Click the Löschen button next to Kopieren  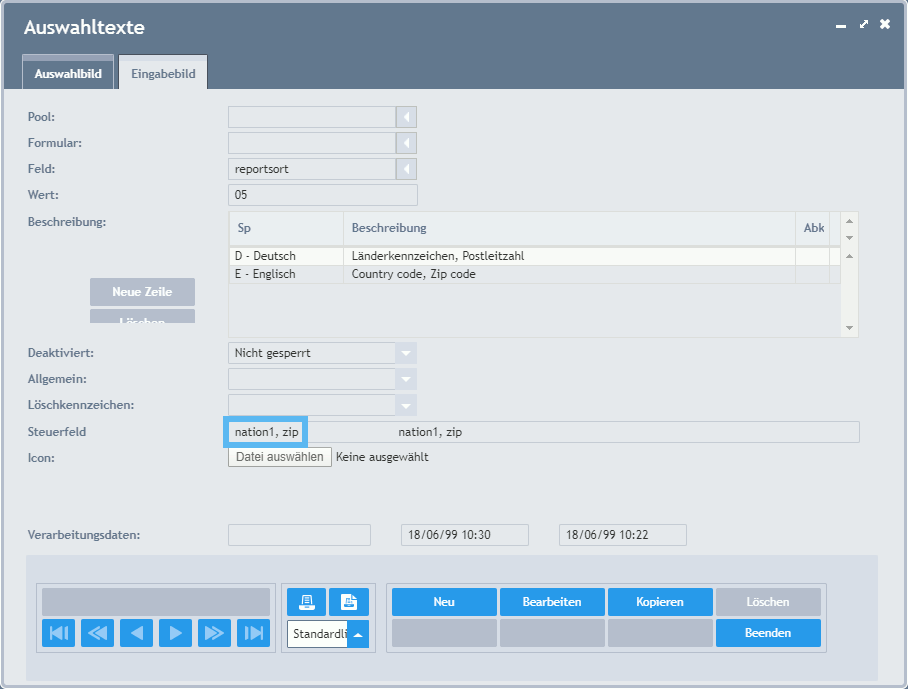coord(768,602)
